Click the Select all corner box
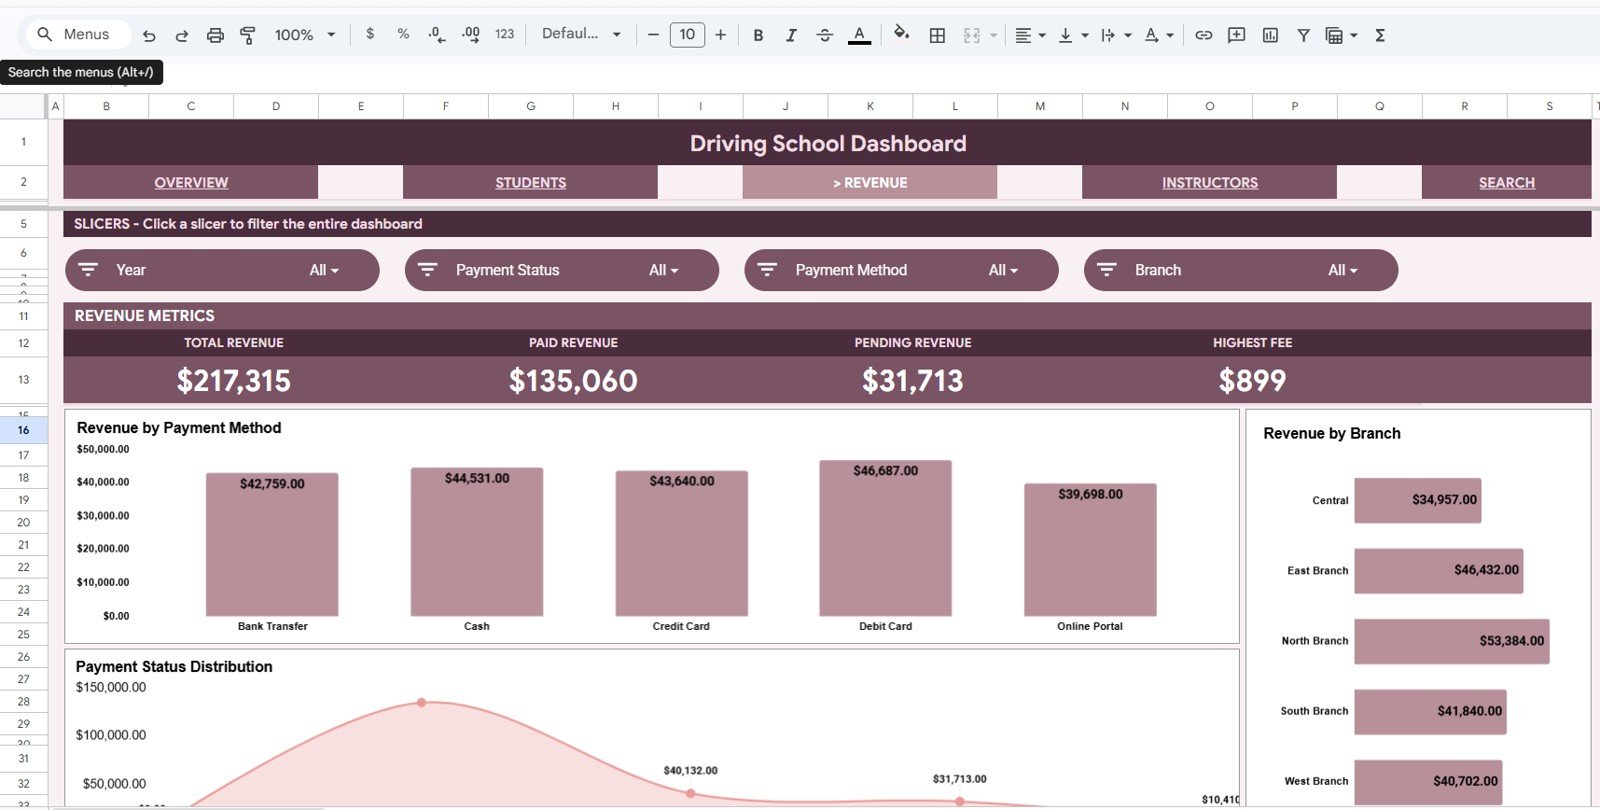The image size is (1600, 810). (23, 106)
